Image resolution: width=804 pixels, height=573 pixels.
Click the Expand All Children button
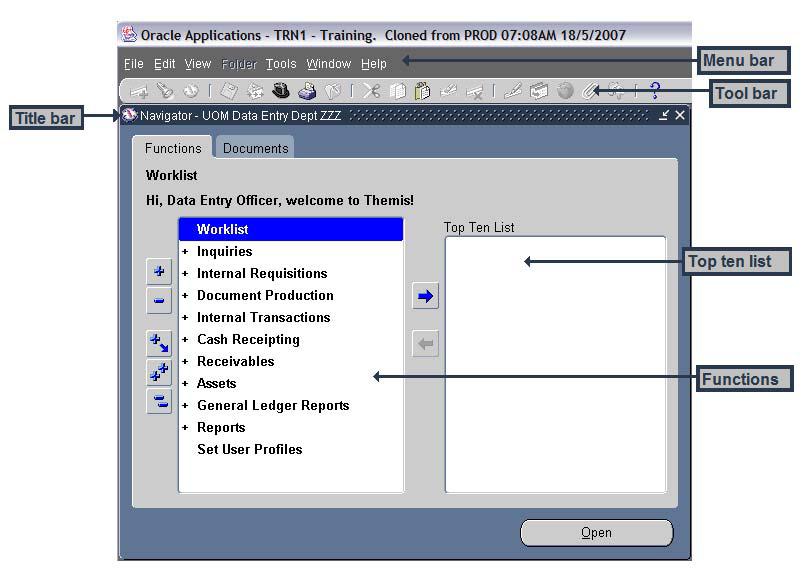pos(159,343)
